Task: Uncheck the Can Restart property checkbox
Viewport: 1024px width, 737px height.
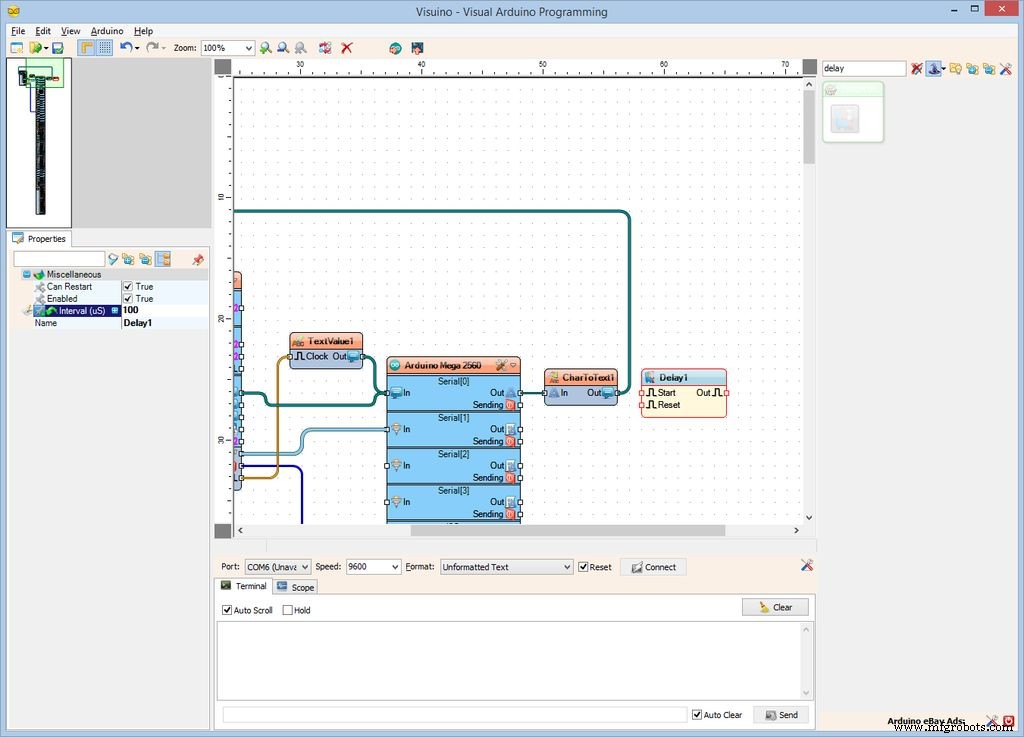Action: pos(128,287)
